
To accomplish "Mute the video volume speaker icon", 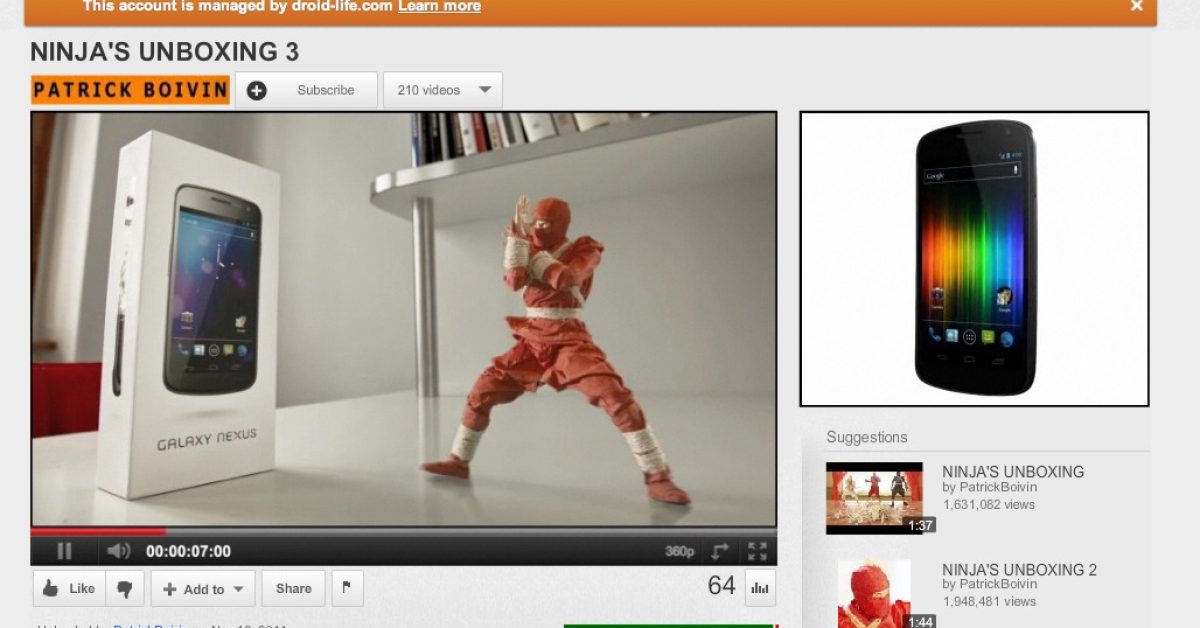I will (x=118, y=551).
